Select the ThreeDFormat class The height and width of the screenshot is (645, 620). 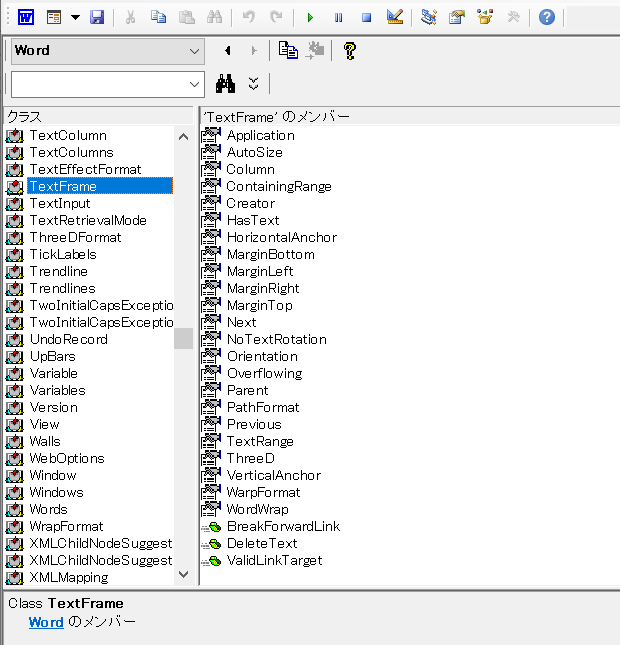tap(76, 237)
